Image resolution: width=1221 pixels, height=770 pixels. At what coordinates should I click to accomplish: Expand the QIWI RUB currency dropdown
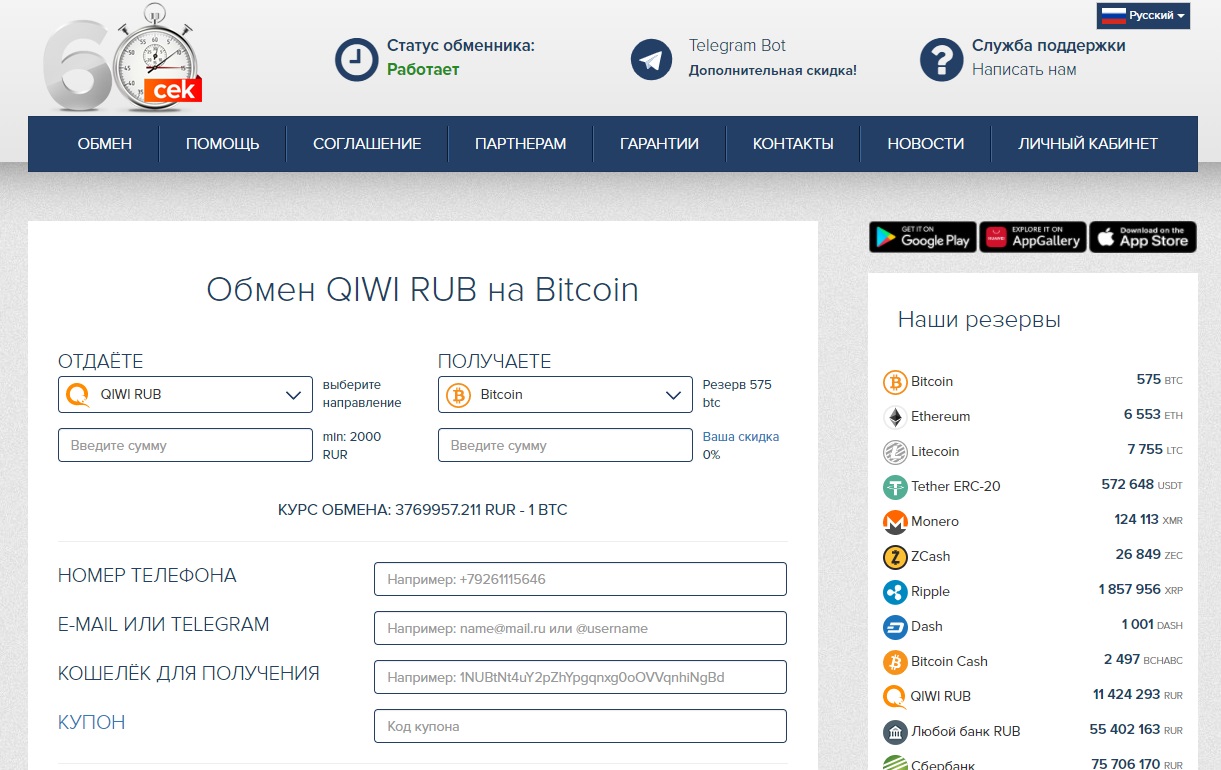[185, 395]
